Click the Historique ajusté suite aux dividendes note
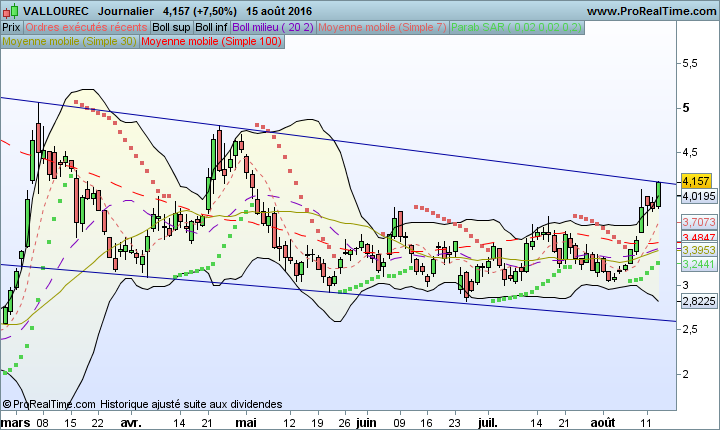 point(191,404)
